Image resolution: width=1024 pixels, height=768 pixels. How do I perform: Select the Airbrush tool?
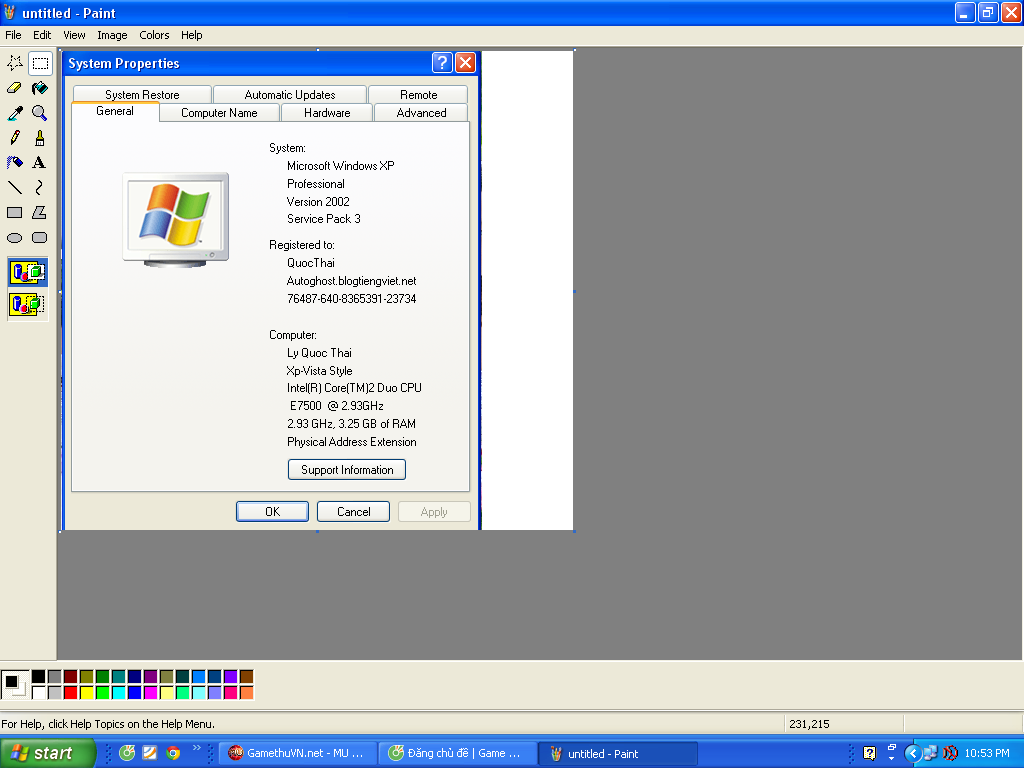(x=15, y=163)
